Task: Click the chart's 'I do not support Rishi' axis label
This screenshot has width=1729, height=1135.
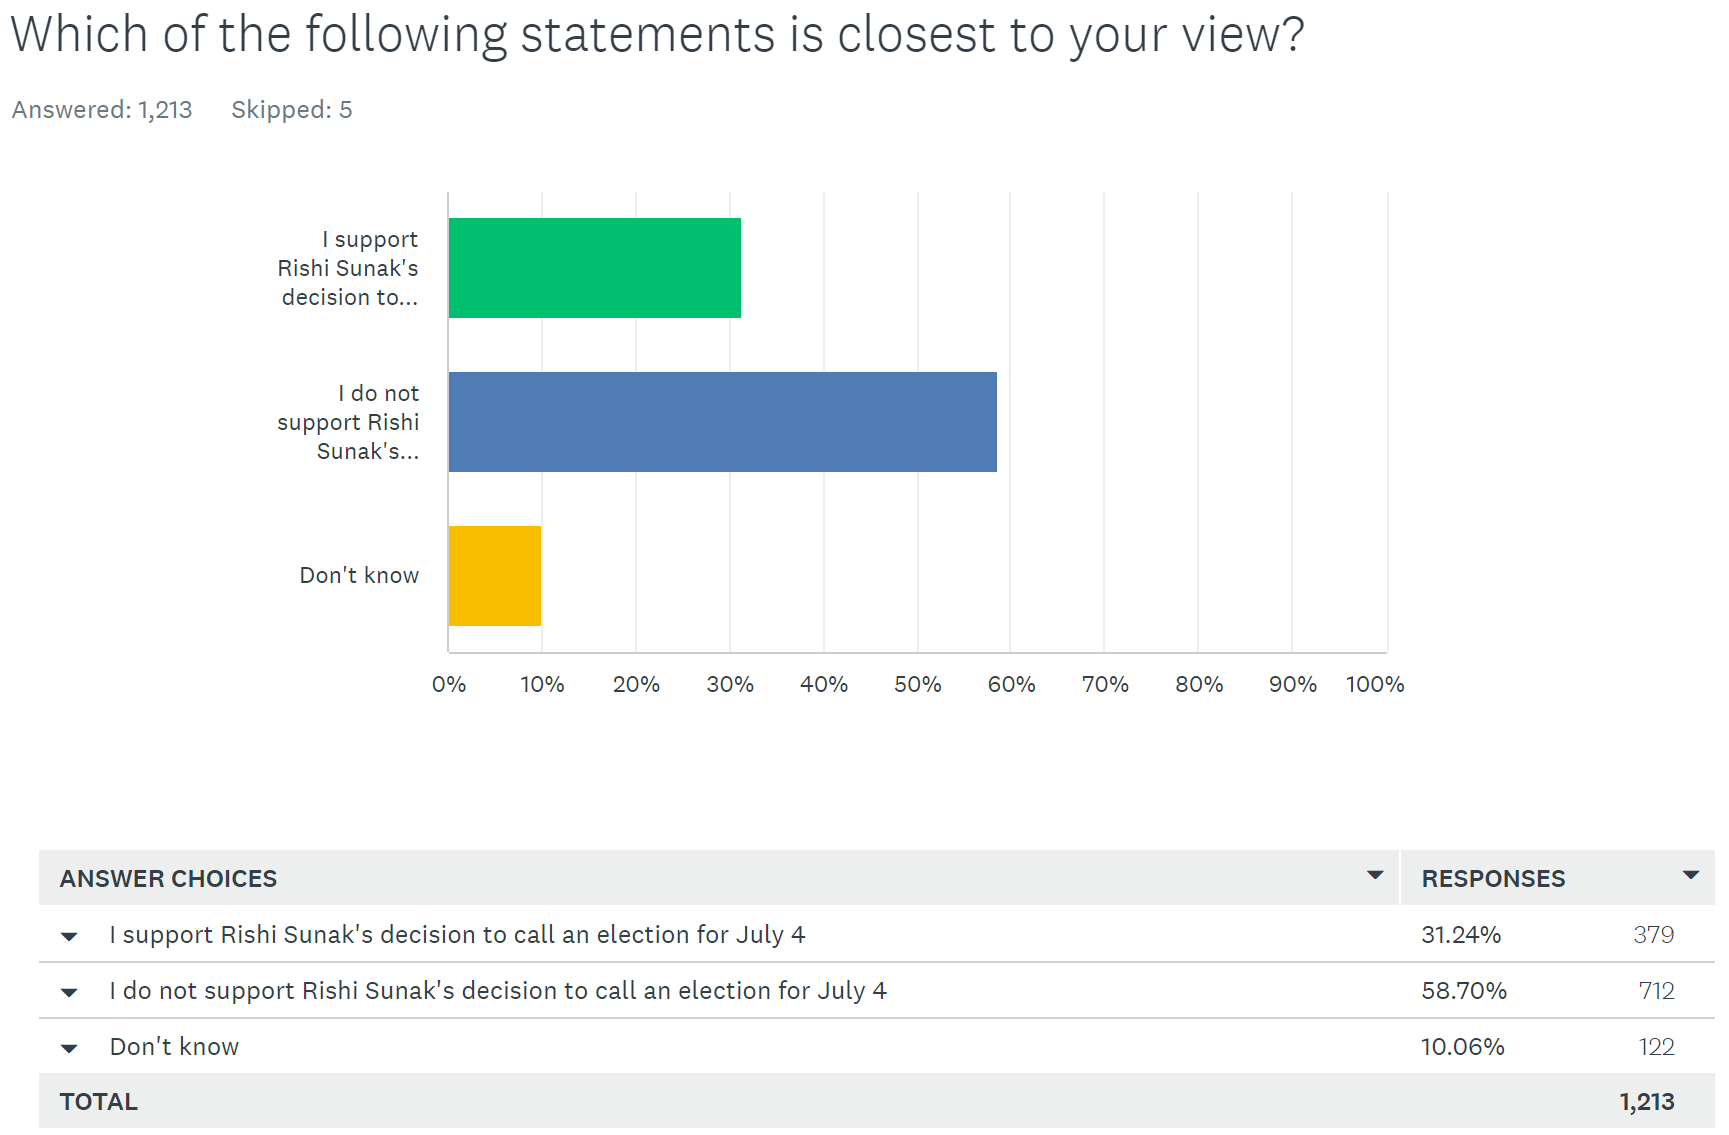Action: pyautogui.click(x=348, y=422)
